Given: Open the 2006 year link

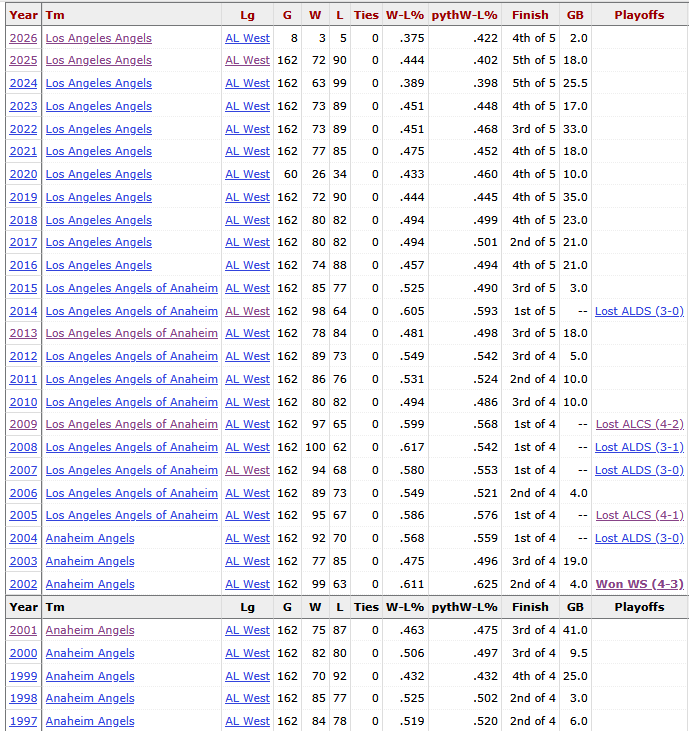Looking at the screenshot, I should coord(23,493).
